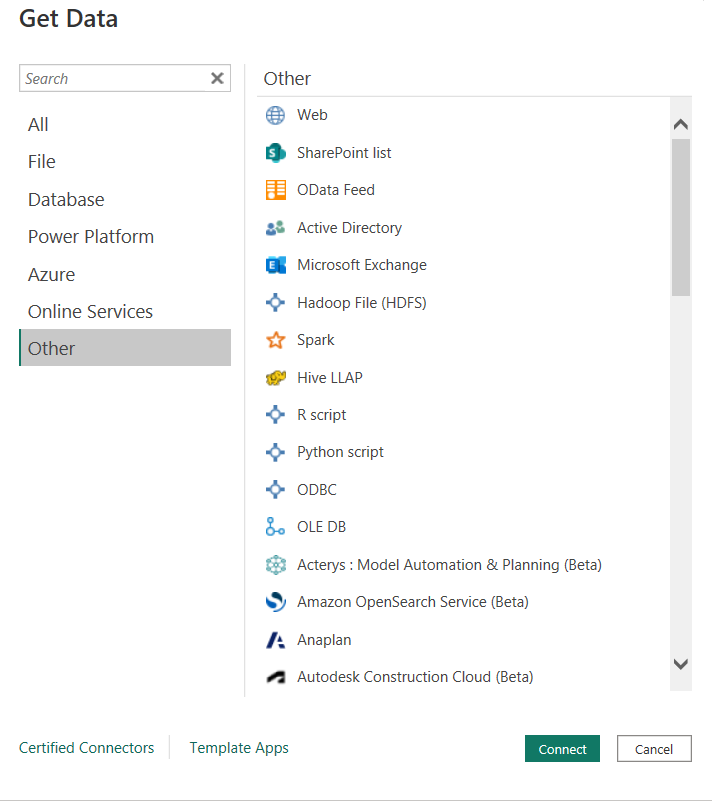Open the Online Services category

click(x=90, y=312)
